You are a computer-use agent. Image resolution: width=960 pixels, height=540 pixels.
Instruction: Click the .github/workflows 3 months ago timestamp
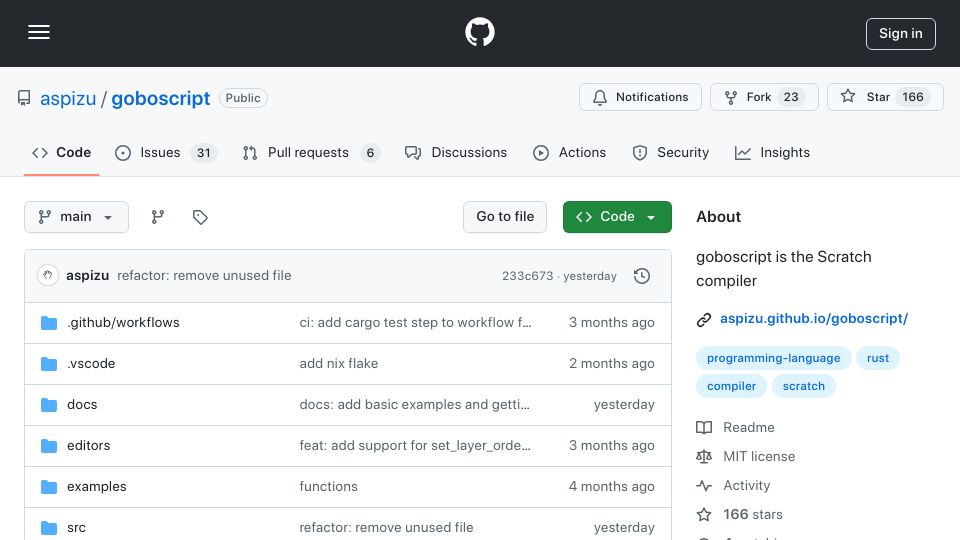click(x=612, y=323)
